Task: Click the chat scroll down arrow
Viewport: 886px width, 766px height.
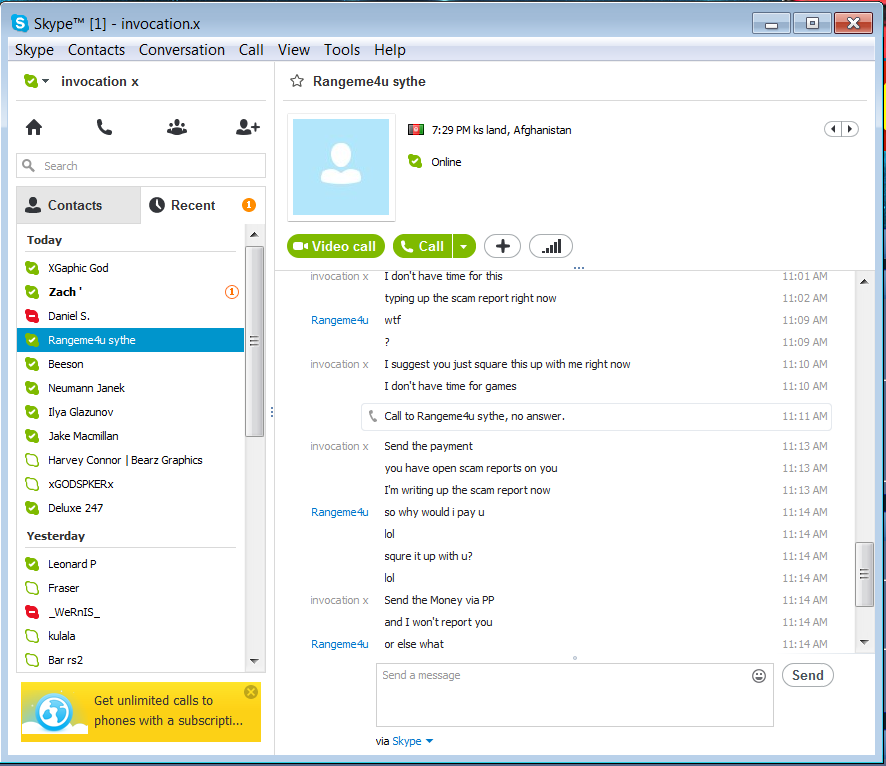Action: click(864, 642)
